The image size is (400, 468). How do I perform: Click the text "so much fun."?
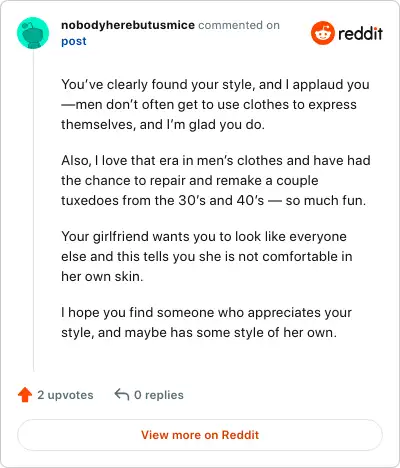pos(326,200)
